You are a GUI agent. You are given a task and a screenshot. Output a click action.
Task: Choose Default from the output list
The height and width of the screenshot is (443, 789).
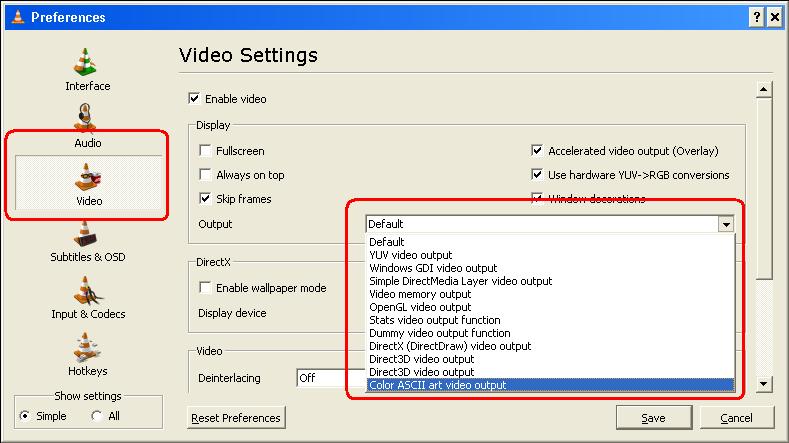[550, 242]
